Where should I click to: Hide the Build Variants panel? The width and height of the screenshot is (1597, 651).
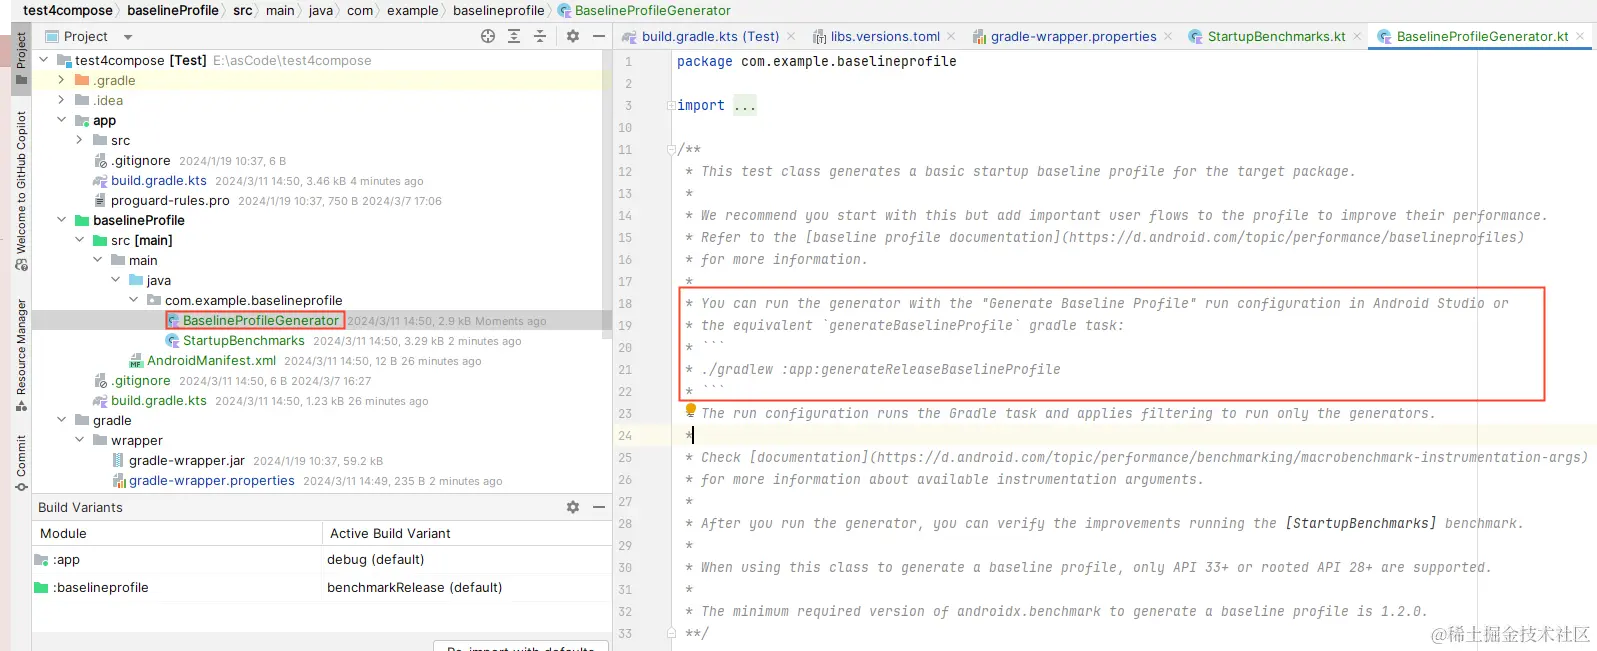pos(599,507)
